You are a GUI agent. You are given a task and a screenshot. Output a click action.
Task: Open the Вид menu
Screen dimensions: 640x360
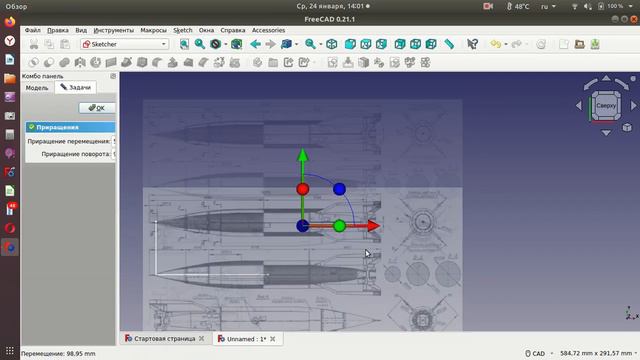point(81,30)
